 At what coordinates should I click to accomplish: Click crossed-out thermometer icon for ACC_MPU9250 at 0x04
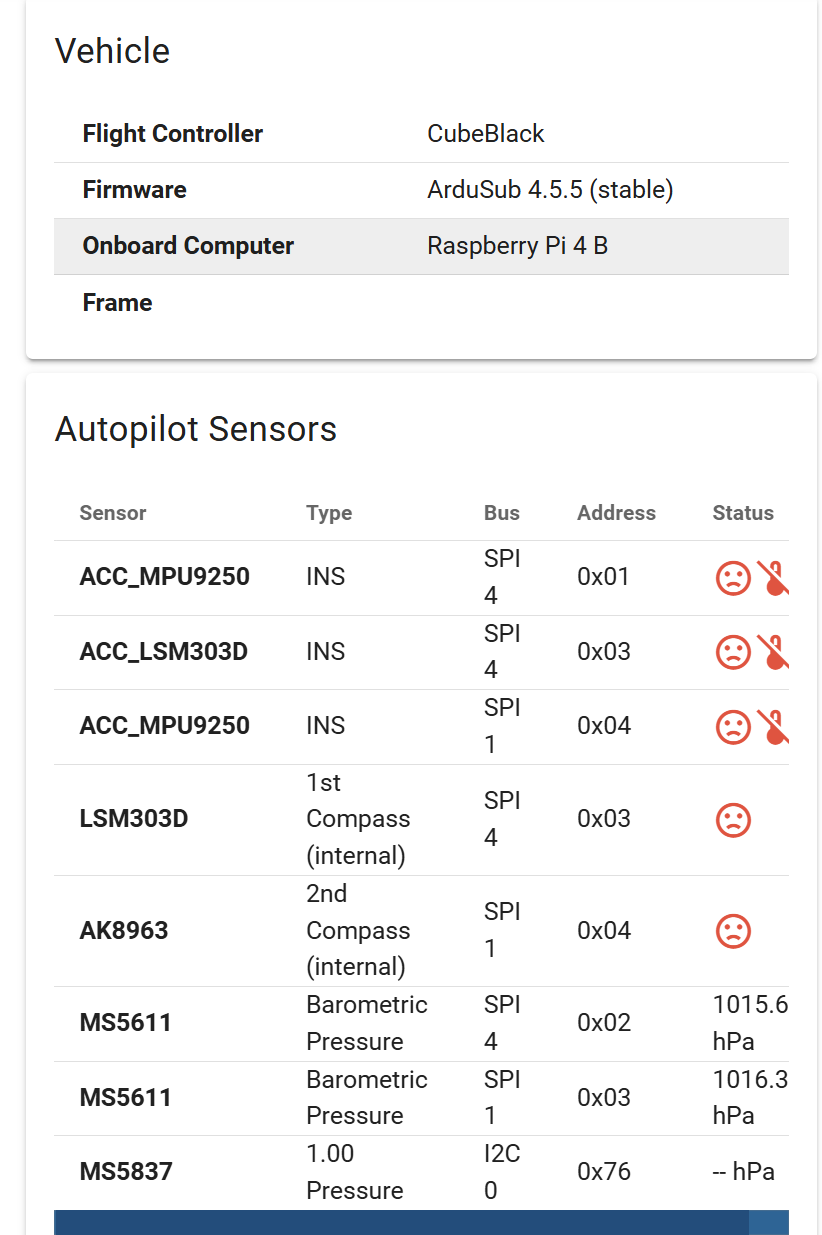coord(772,726)
